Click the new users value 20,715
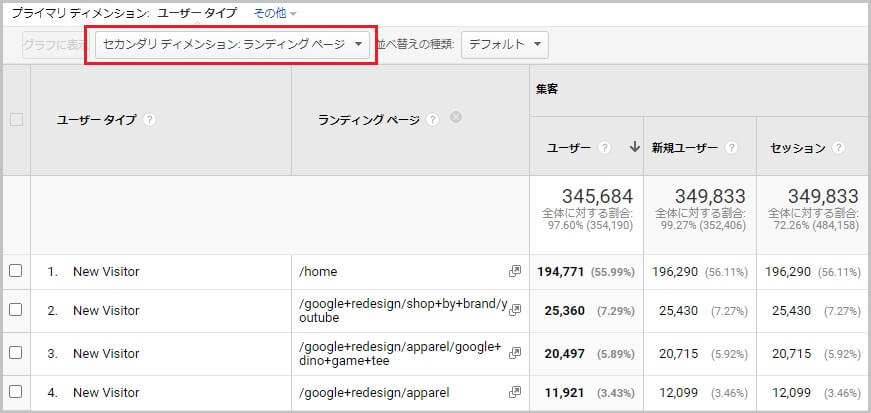The width and height of the screenshot is (871, 413). point(678,354)
